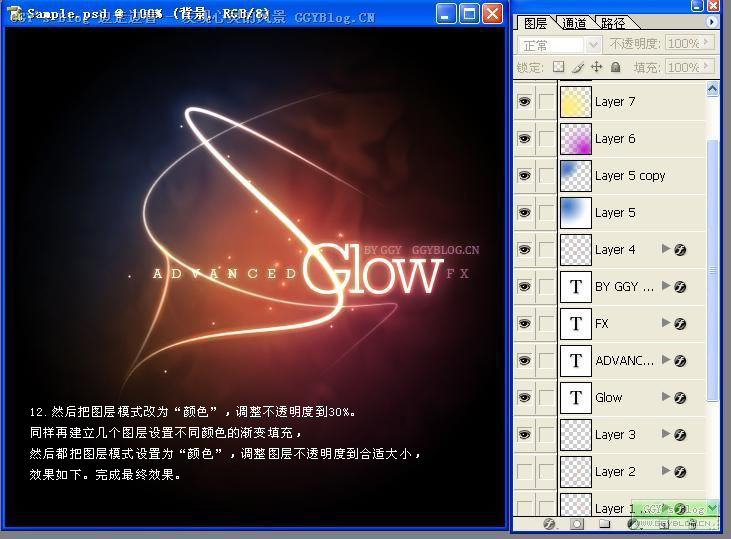
Task: Select the Layer 5 copy thumbnail
Action: 576,176
